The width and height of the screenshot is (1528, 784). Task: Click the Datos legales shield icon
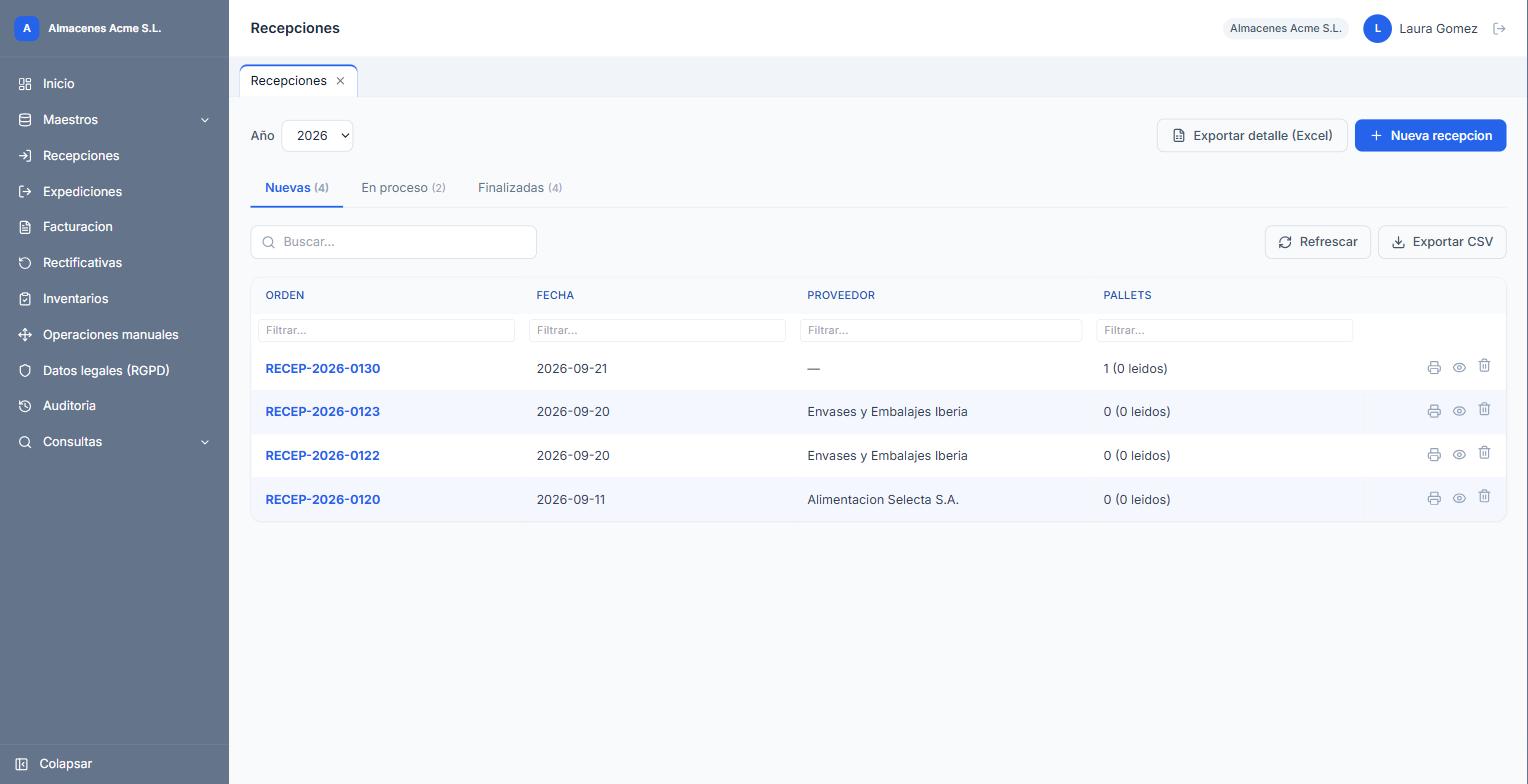coord(25,371)
